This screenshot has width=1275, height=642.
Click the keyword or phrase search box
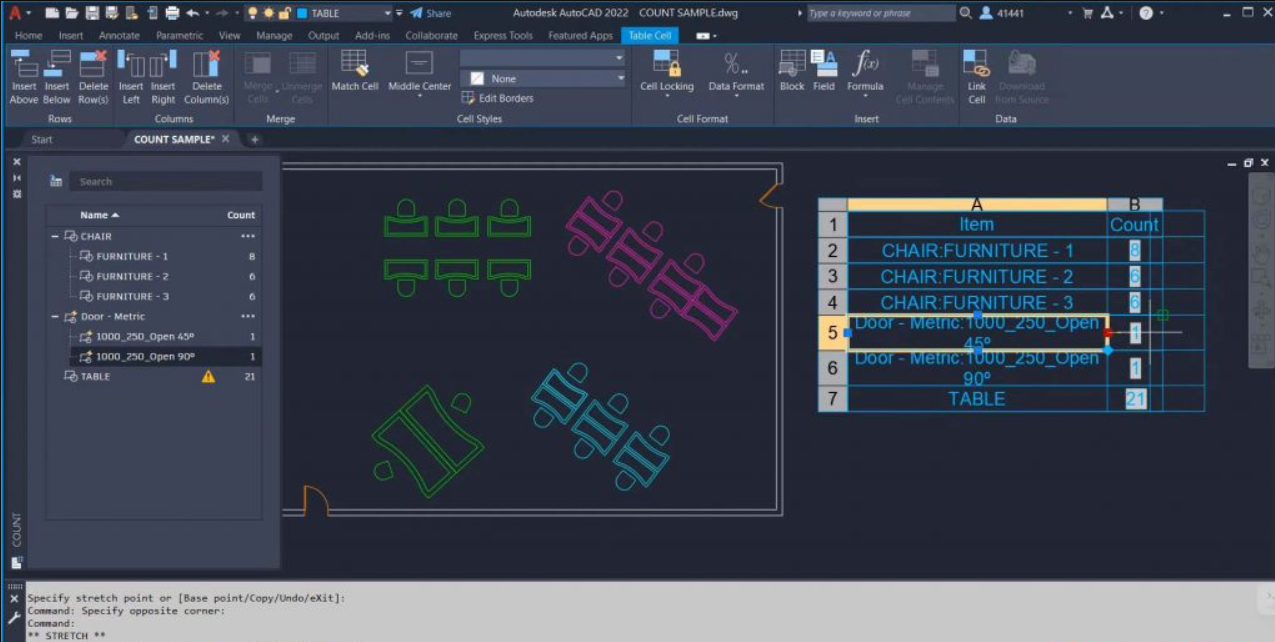880,13
